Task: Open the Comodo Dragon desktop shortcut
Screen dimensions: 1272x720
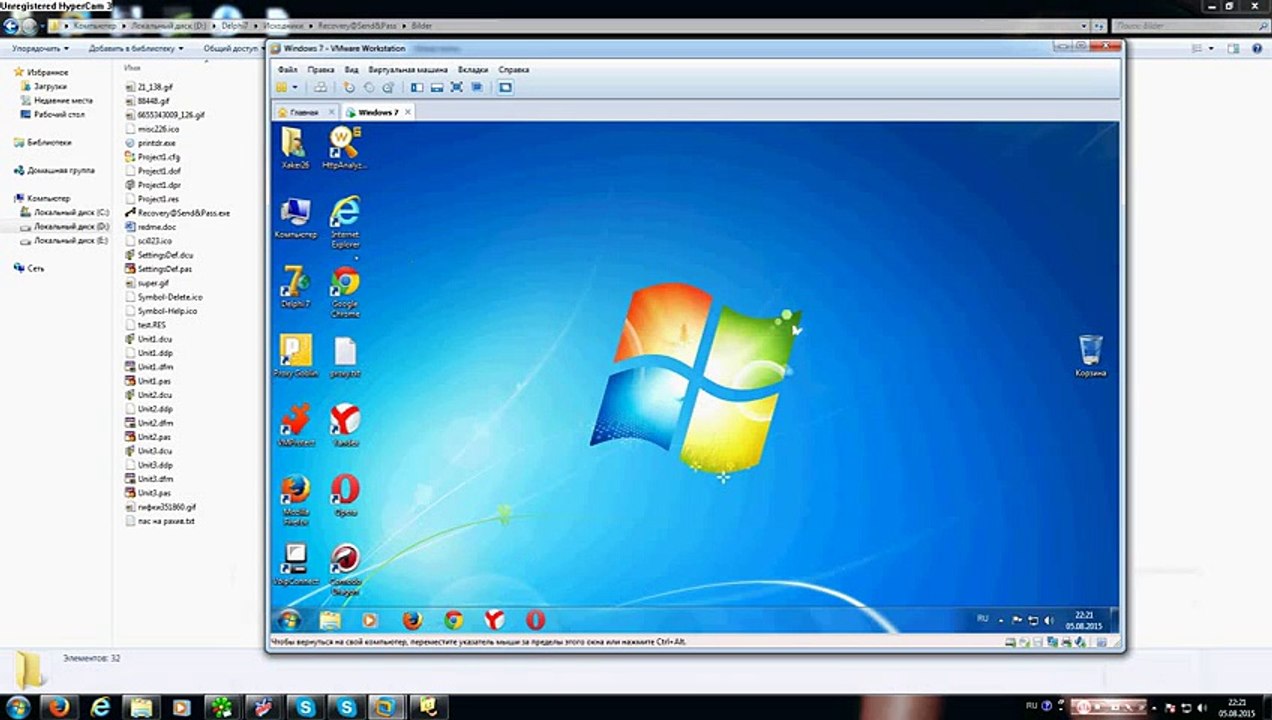Action: (x=345, y=569)
